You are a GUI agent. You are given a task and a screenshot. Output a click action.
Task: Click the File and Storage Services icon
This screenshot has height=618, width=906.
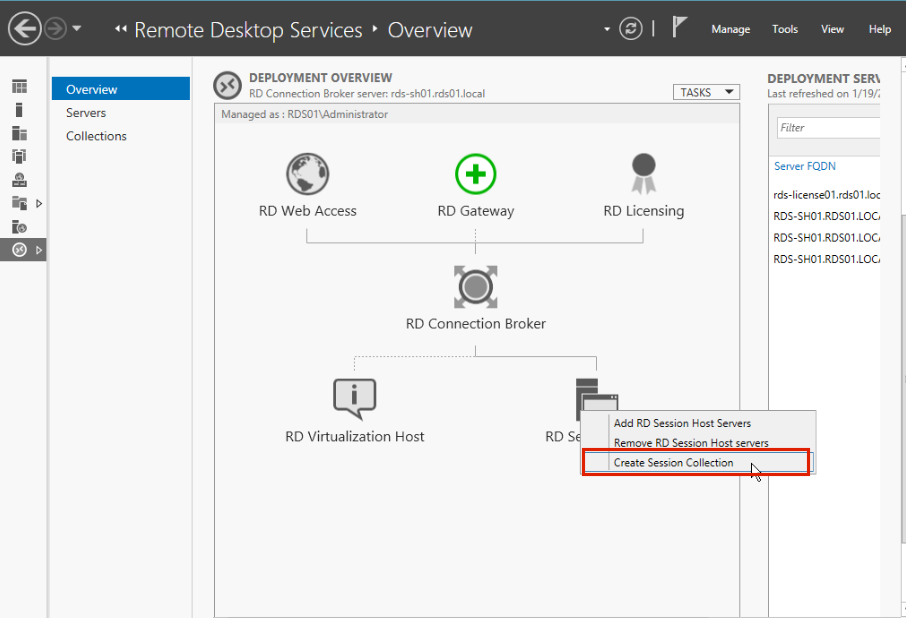(x=19, y=203)
